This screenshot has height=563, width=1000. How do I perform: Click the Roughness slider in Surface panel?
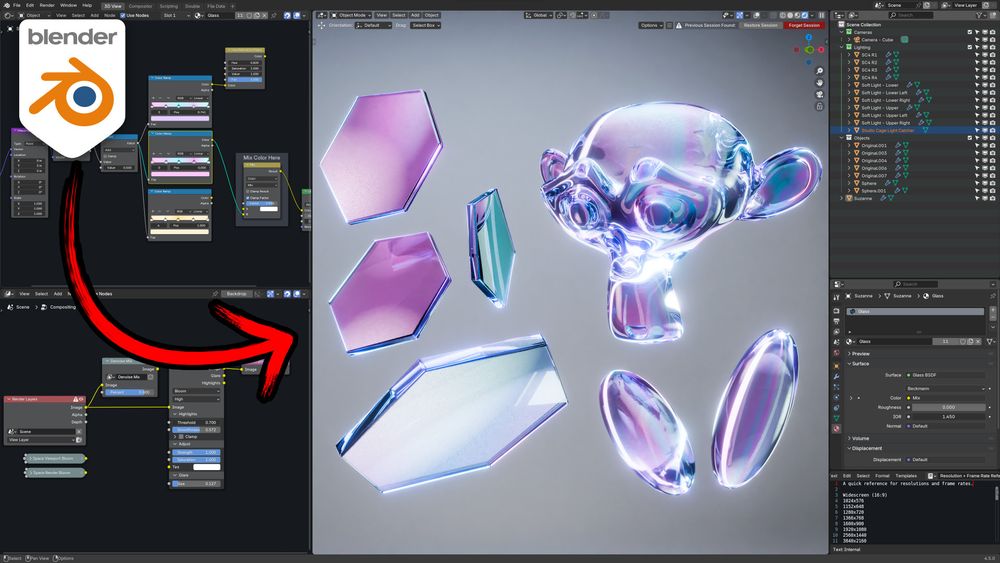[948, 407]
